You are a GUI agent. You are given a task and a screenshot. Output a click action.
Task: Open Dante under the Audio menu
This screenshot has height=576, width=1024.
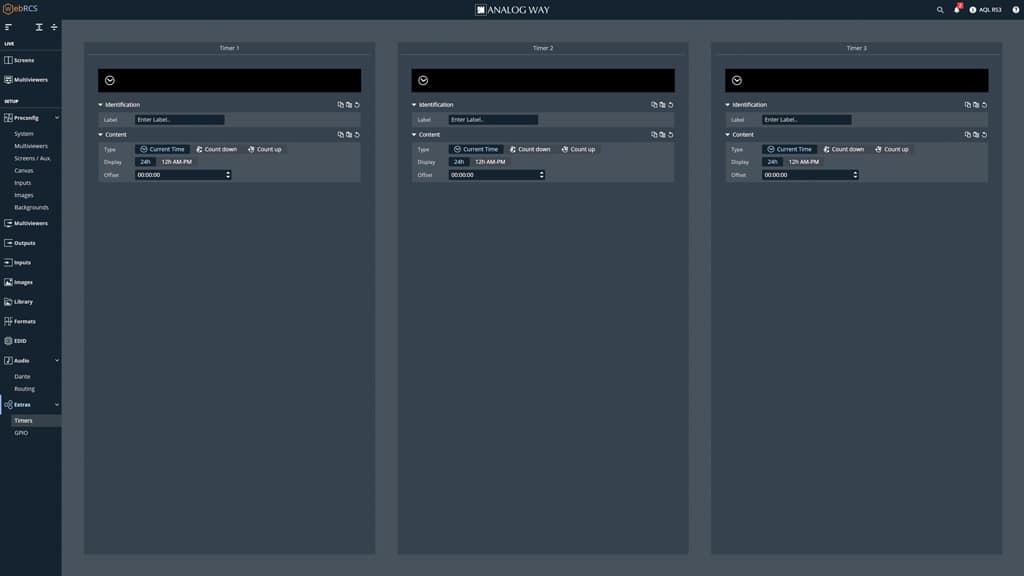pos(22,376)
